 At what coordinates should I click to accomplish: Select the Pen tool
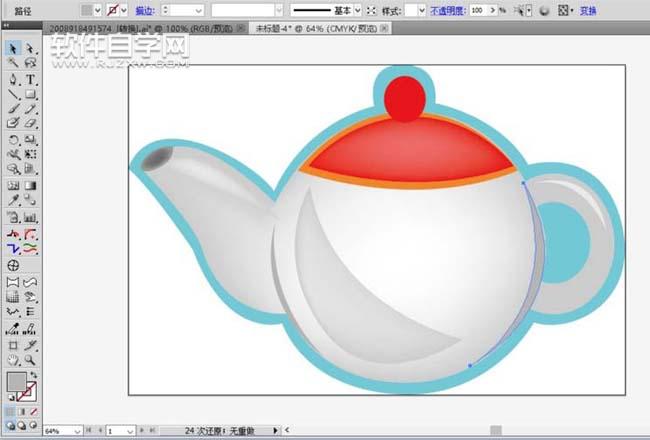13,78
